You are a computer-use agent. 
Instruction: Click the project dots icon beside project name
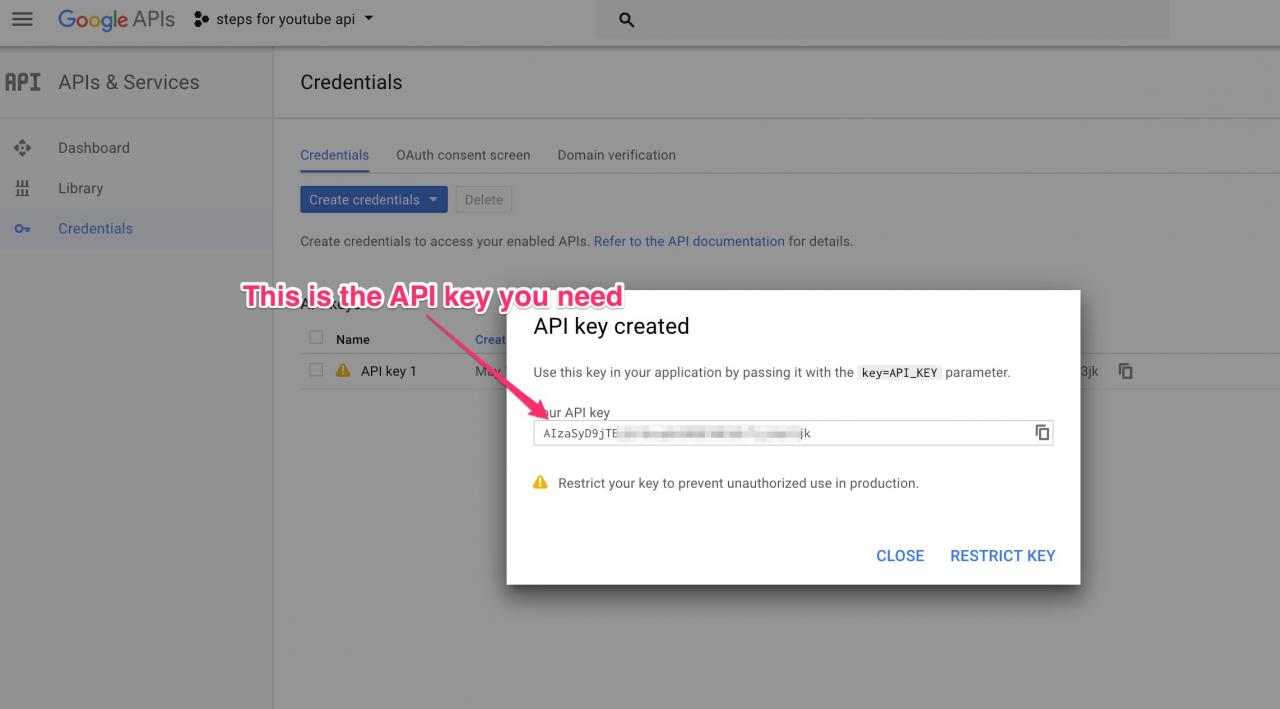tap(201, 19)
